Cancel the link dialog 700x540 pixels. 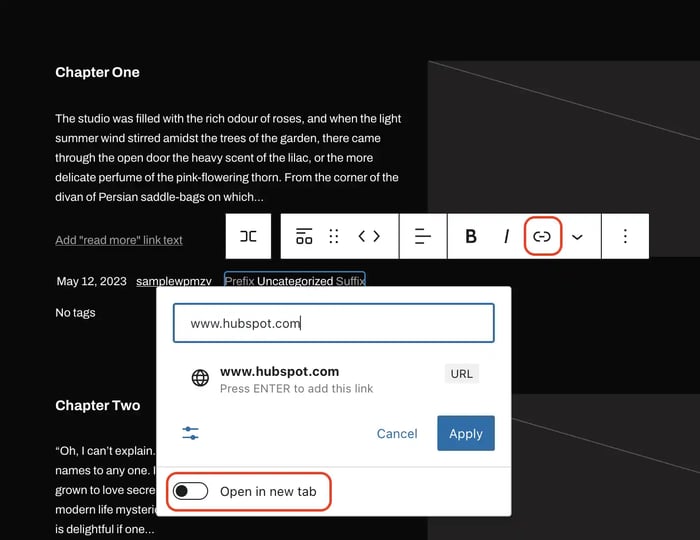pyautogui.click(x=397, y=433)
